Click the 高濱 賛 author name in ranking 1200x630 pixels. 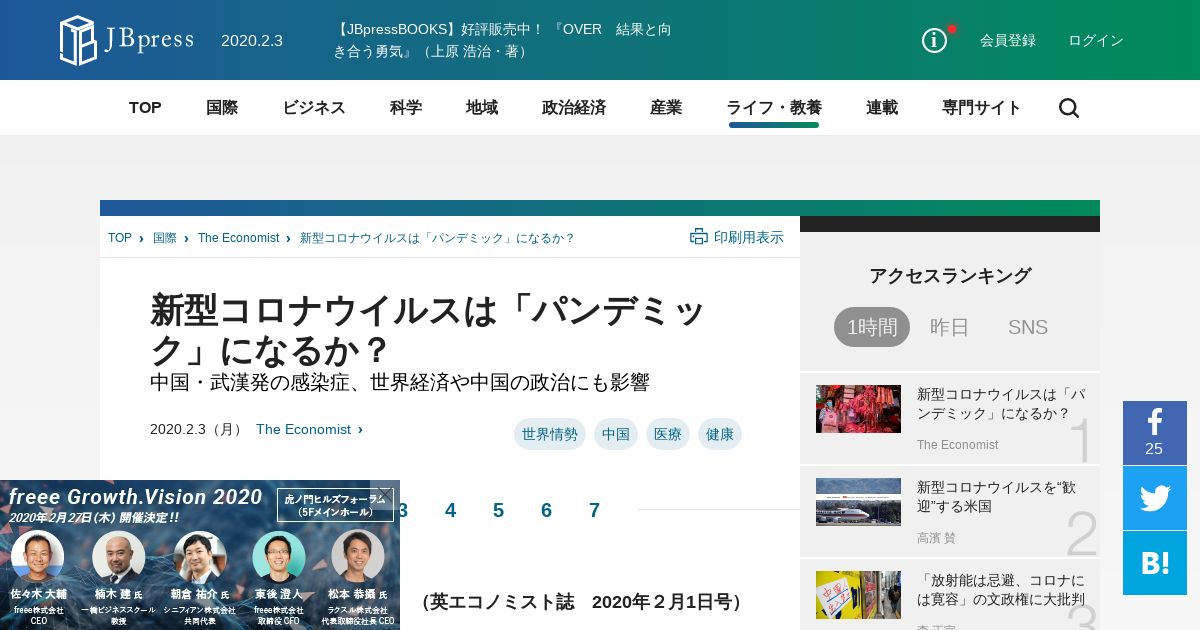click(x=936, y=538)
